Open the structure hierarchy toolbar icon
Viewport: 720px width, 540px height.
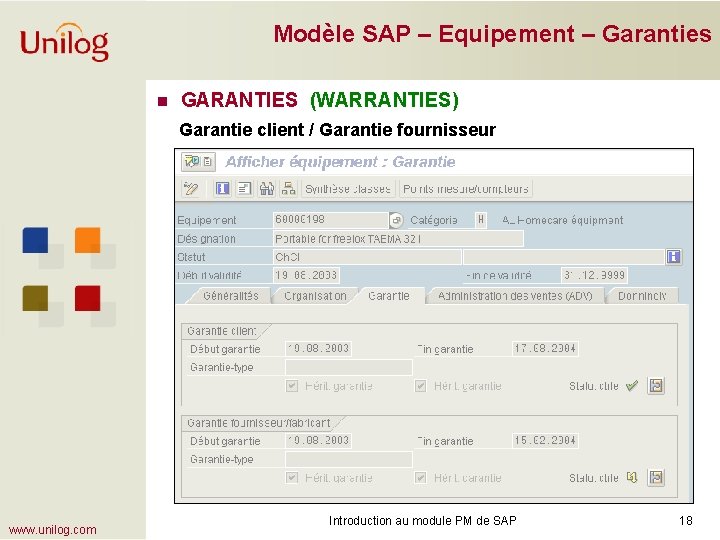[288, 189]
